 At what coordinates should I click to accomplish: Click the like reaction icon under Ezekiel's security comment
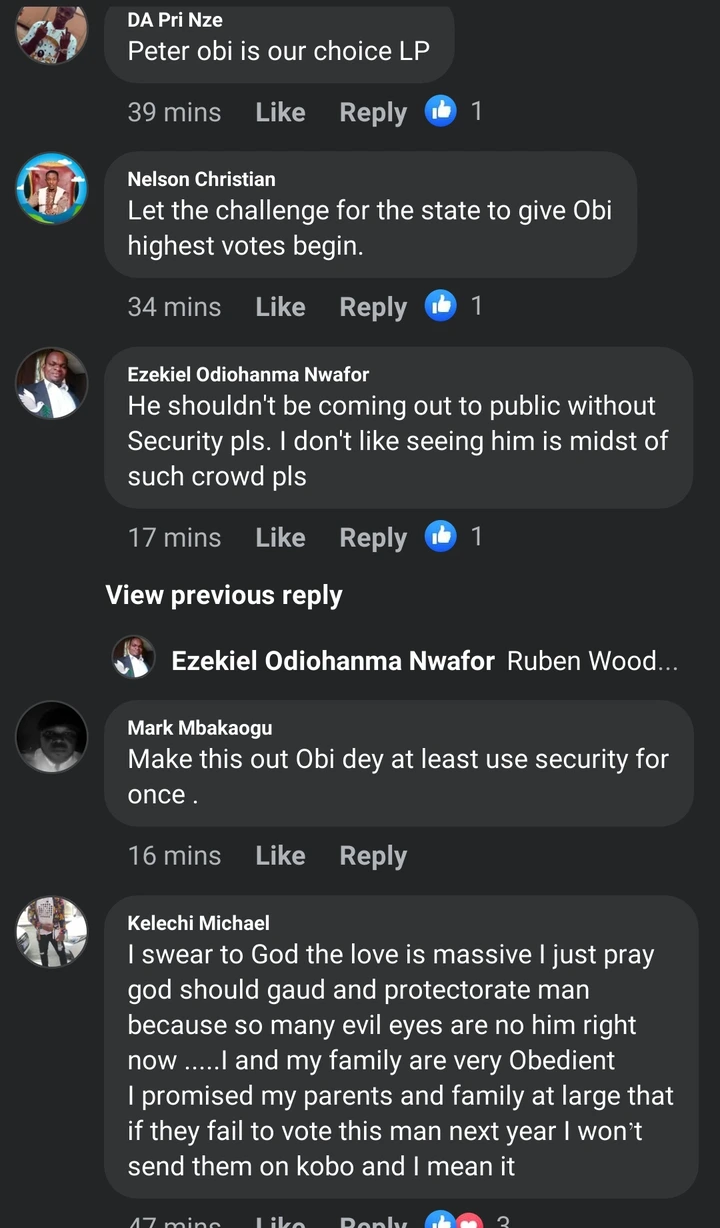coord(441,536)
